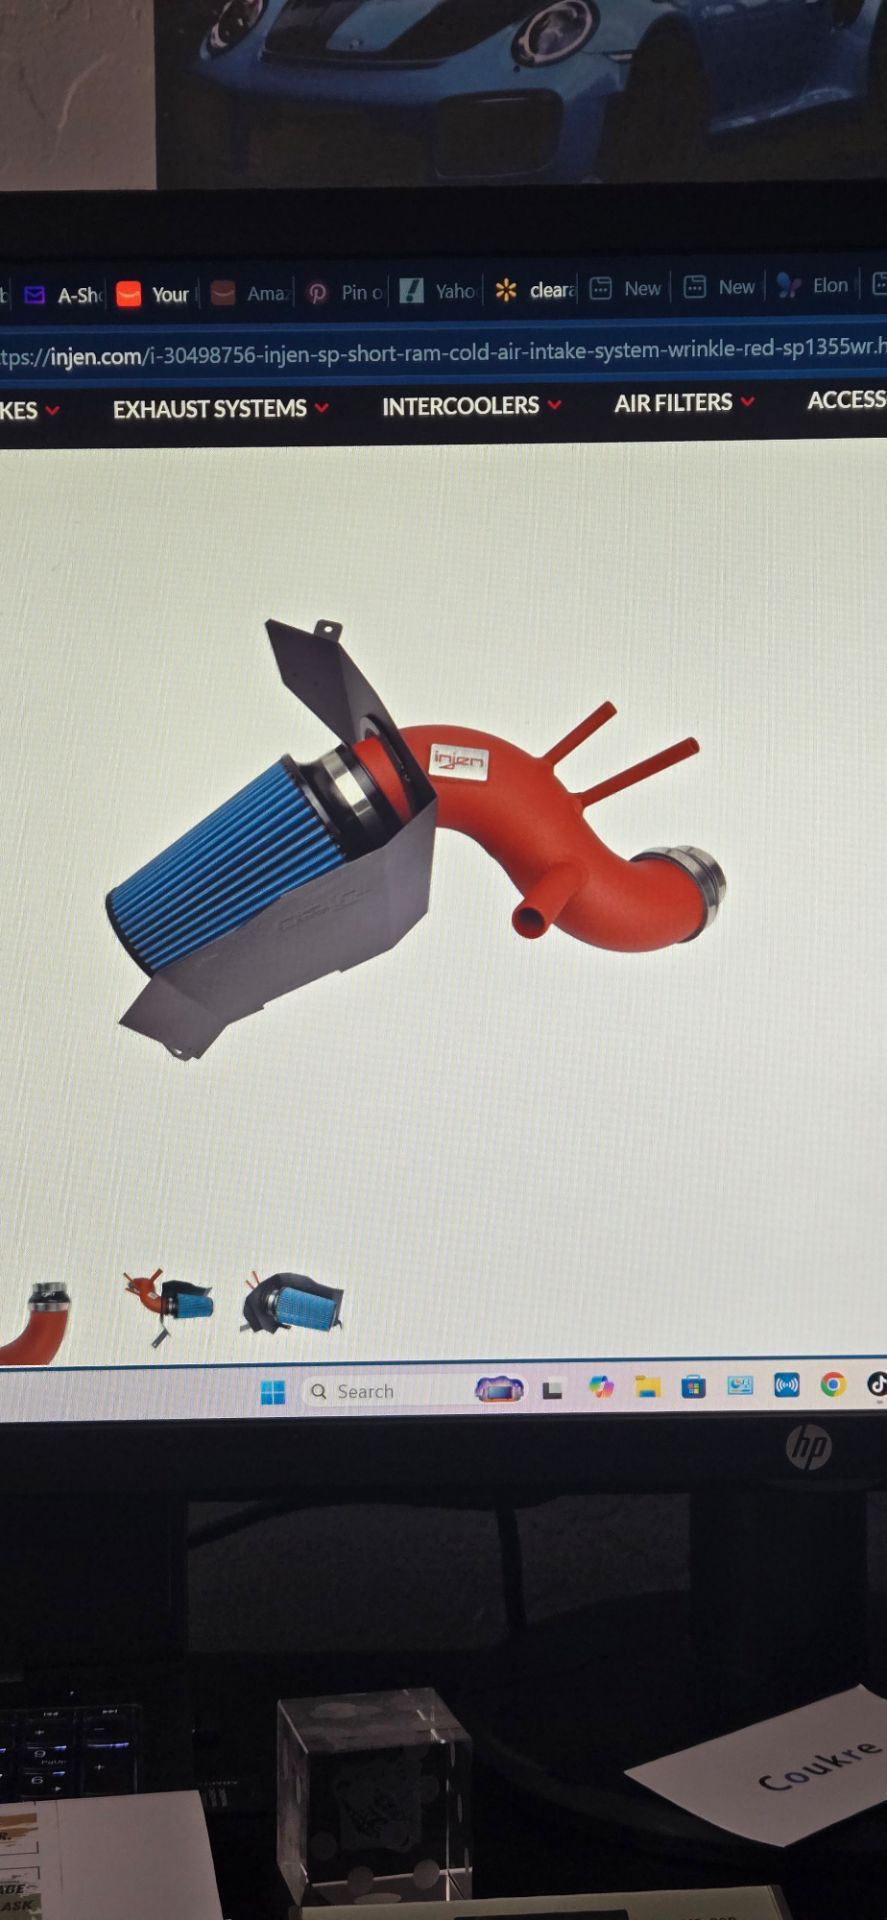This screenshot has width=887, height=1920.
Task: Click the Pinterest bookmark icon
Action: (x=318, y=293)
